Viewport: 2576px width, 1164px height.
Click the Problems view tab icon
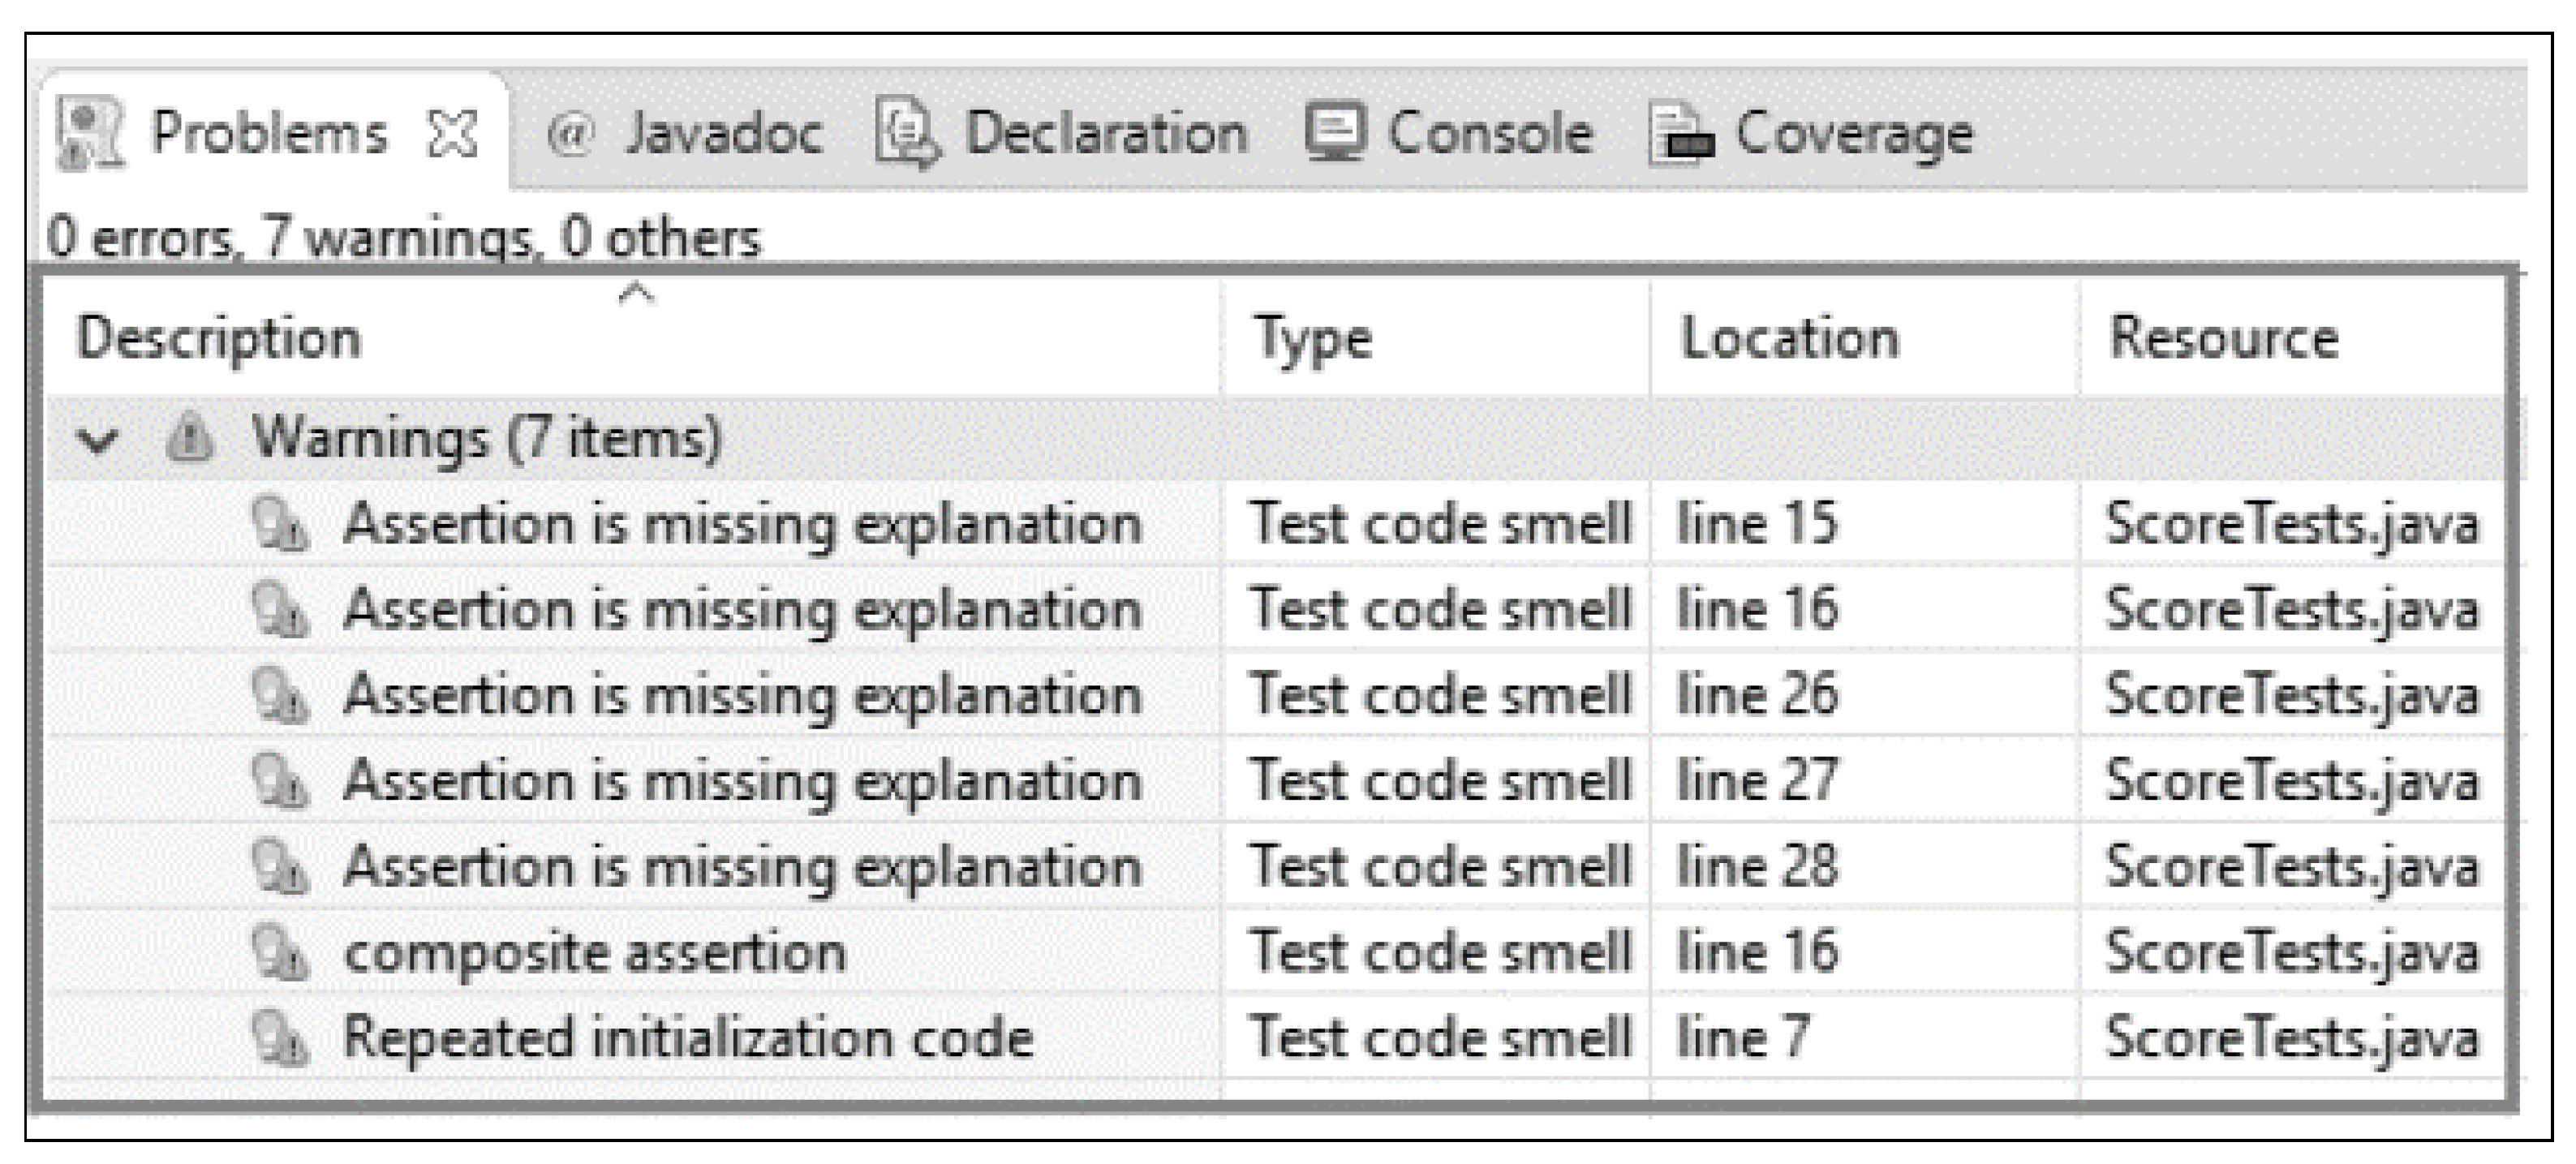tap(90, 134)
